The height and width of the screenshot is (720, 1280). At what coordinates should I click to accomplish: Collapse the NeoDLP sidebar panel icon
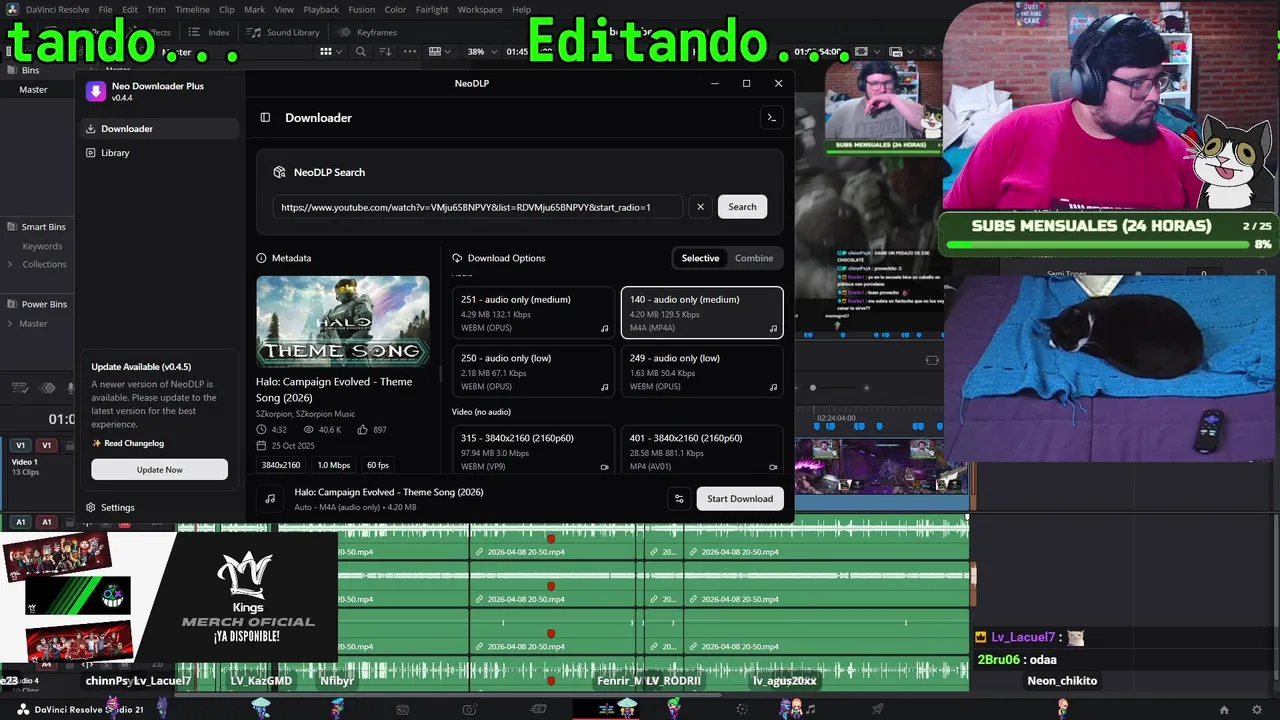(x=265, y=118)
